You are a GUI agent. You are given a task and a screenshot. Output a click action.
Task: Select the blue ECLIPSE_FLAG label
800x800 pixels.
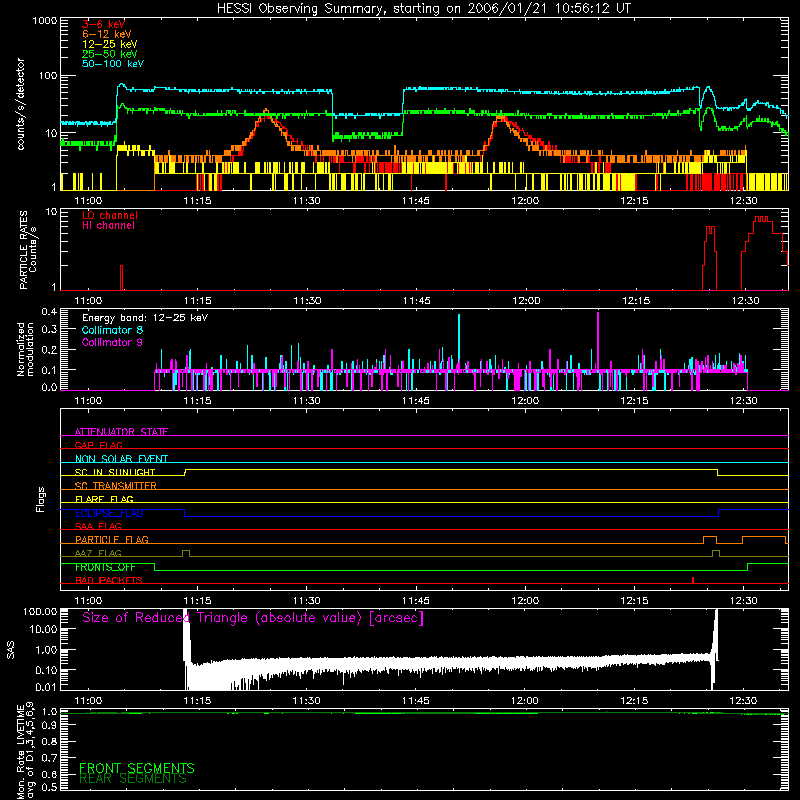point(109,513)
